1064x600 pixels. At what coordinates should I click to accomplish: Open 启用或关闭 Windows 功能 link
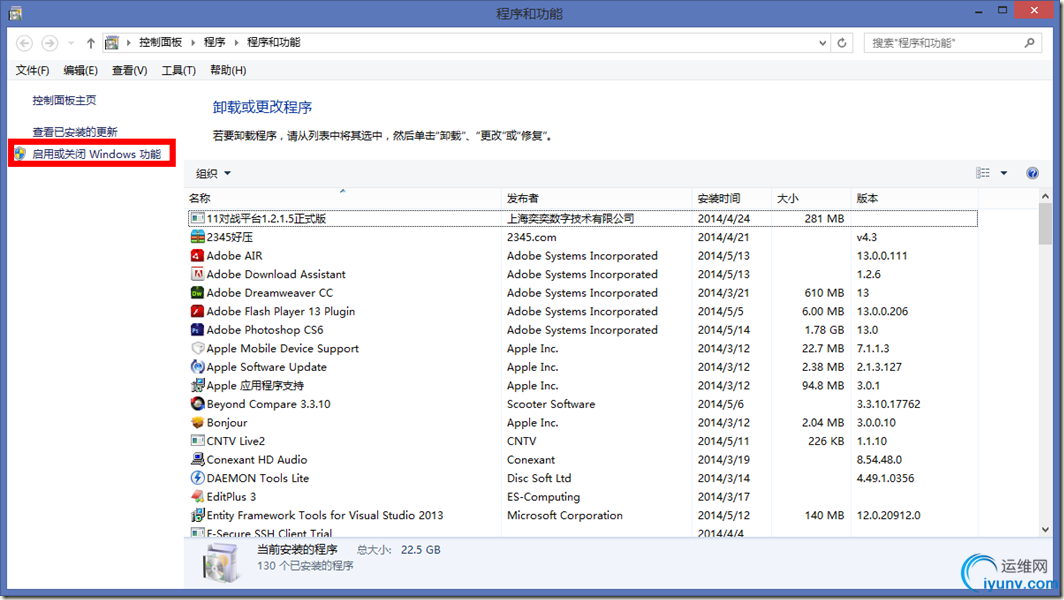97,154
